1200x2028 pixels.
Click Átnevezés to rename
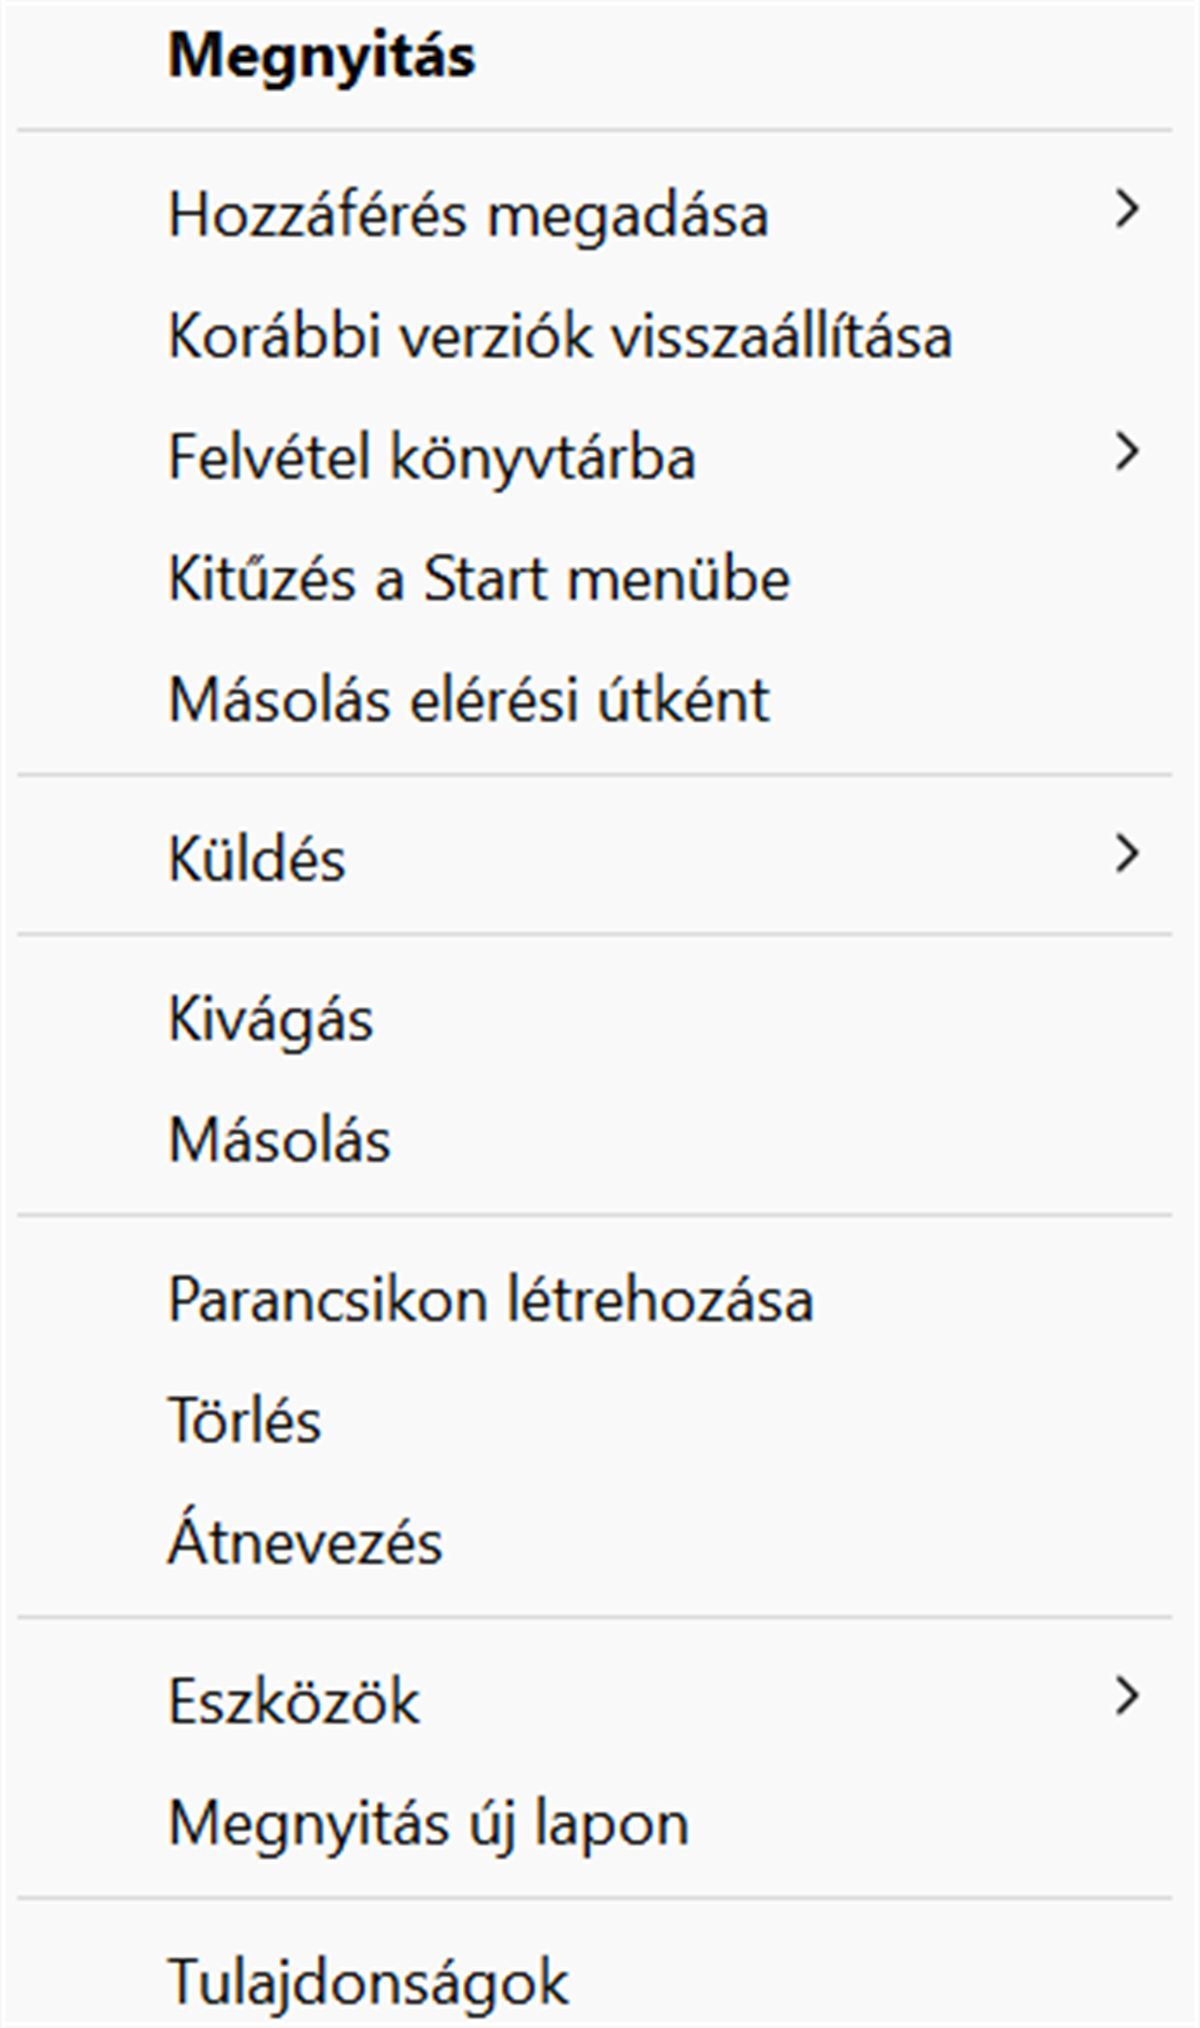305,1541
